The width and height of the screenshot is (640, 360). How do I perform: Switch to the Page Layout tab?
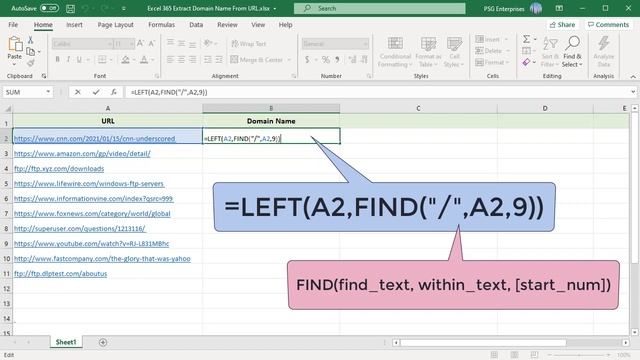pyautogui.click(x=116, y=24)
